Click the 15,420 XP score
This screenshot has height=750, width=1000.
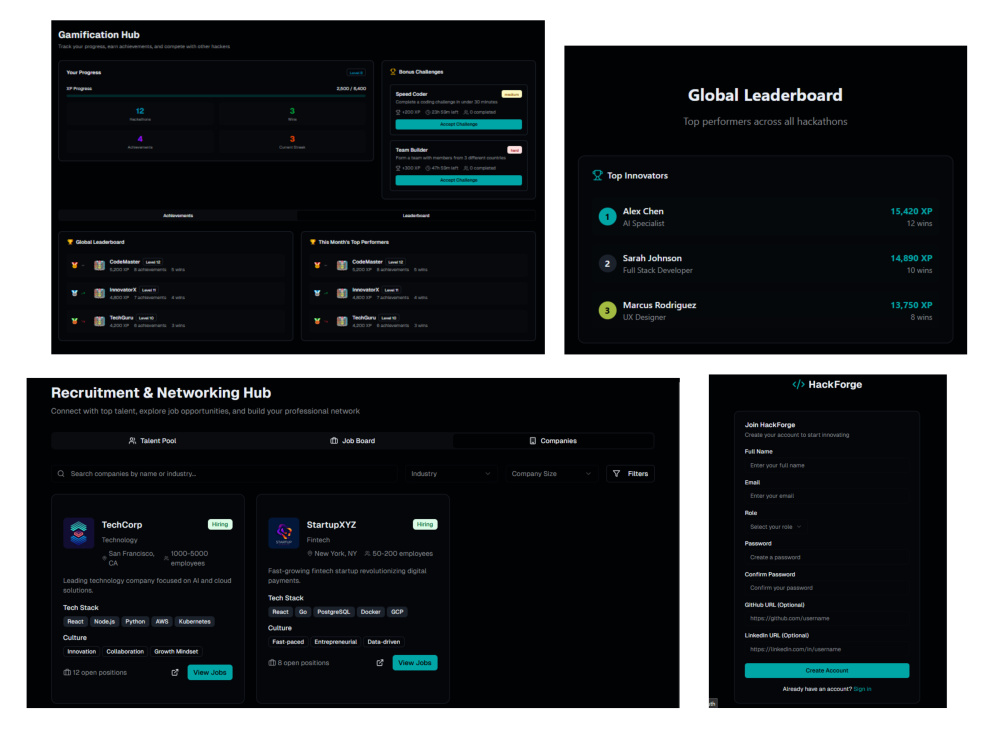911,212
